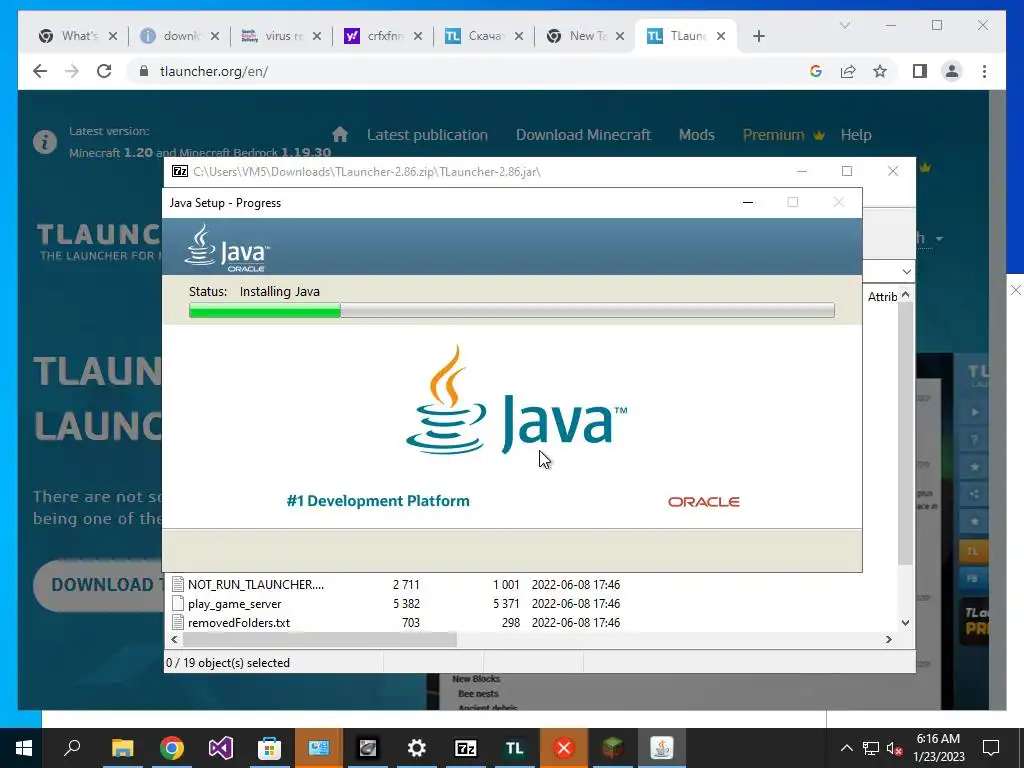Open the notification center

(991, 748)
